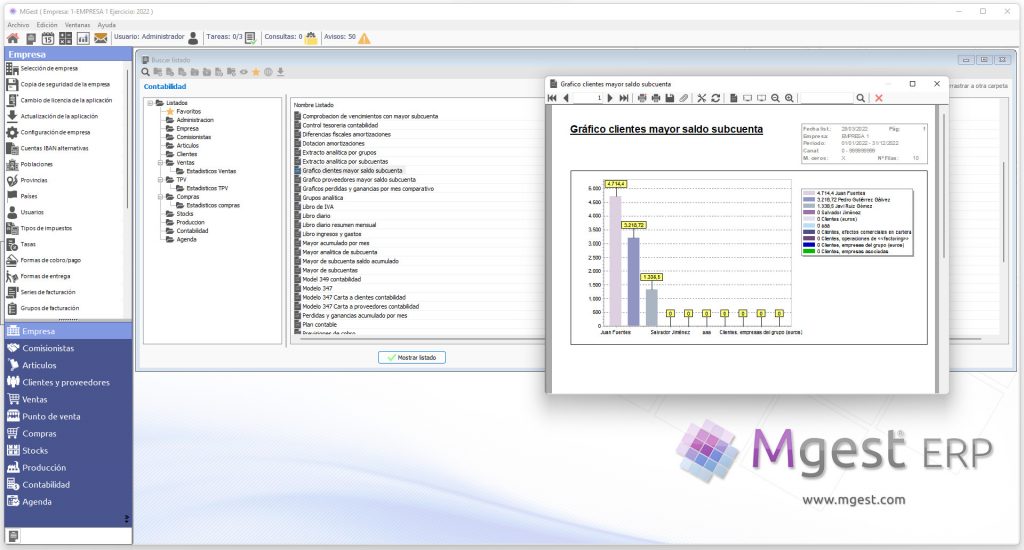Click the eye icon in listado toolbar

coord(244,72)
